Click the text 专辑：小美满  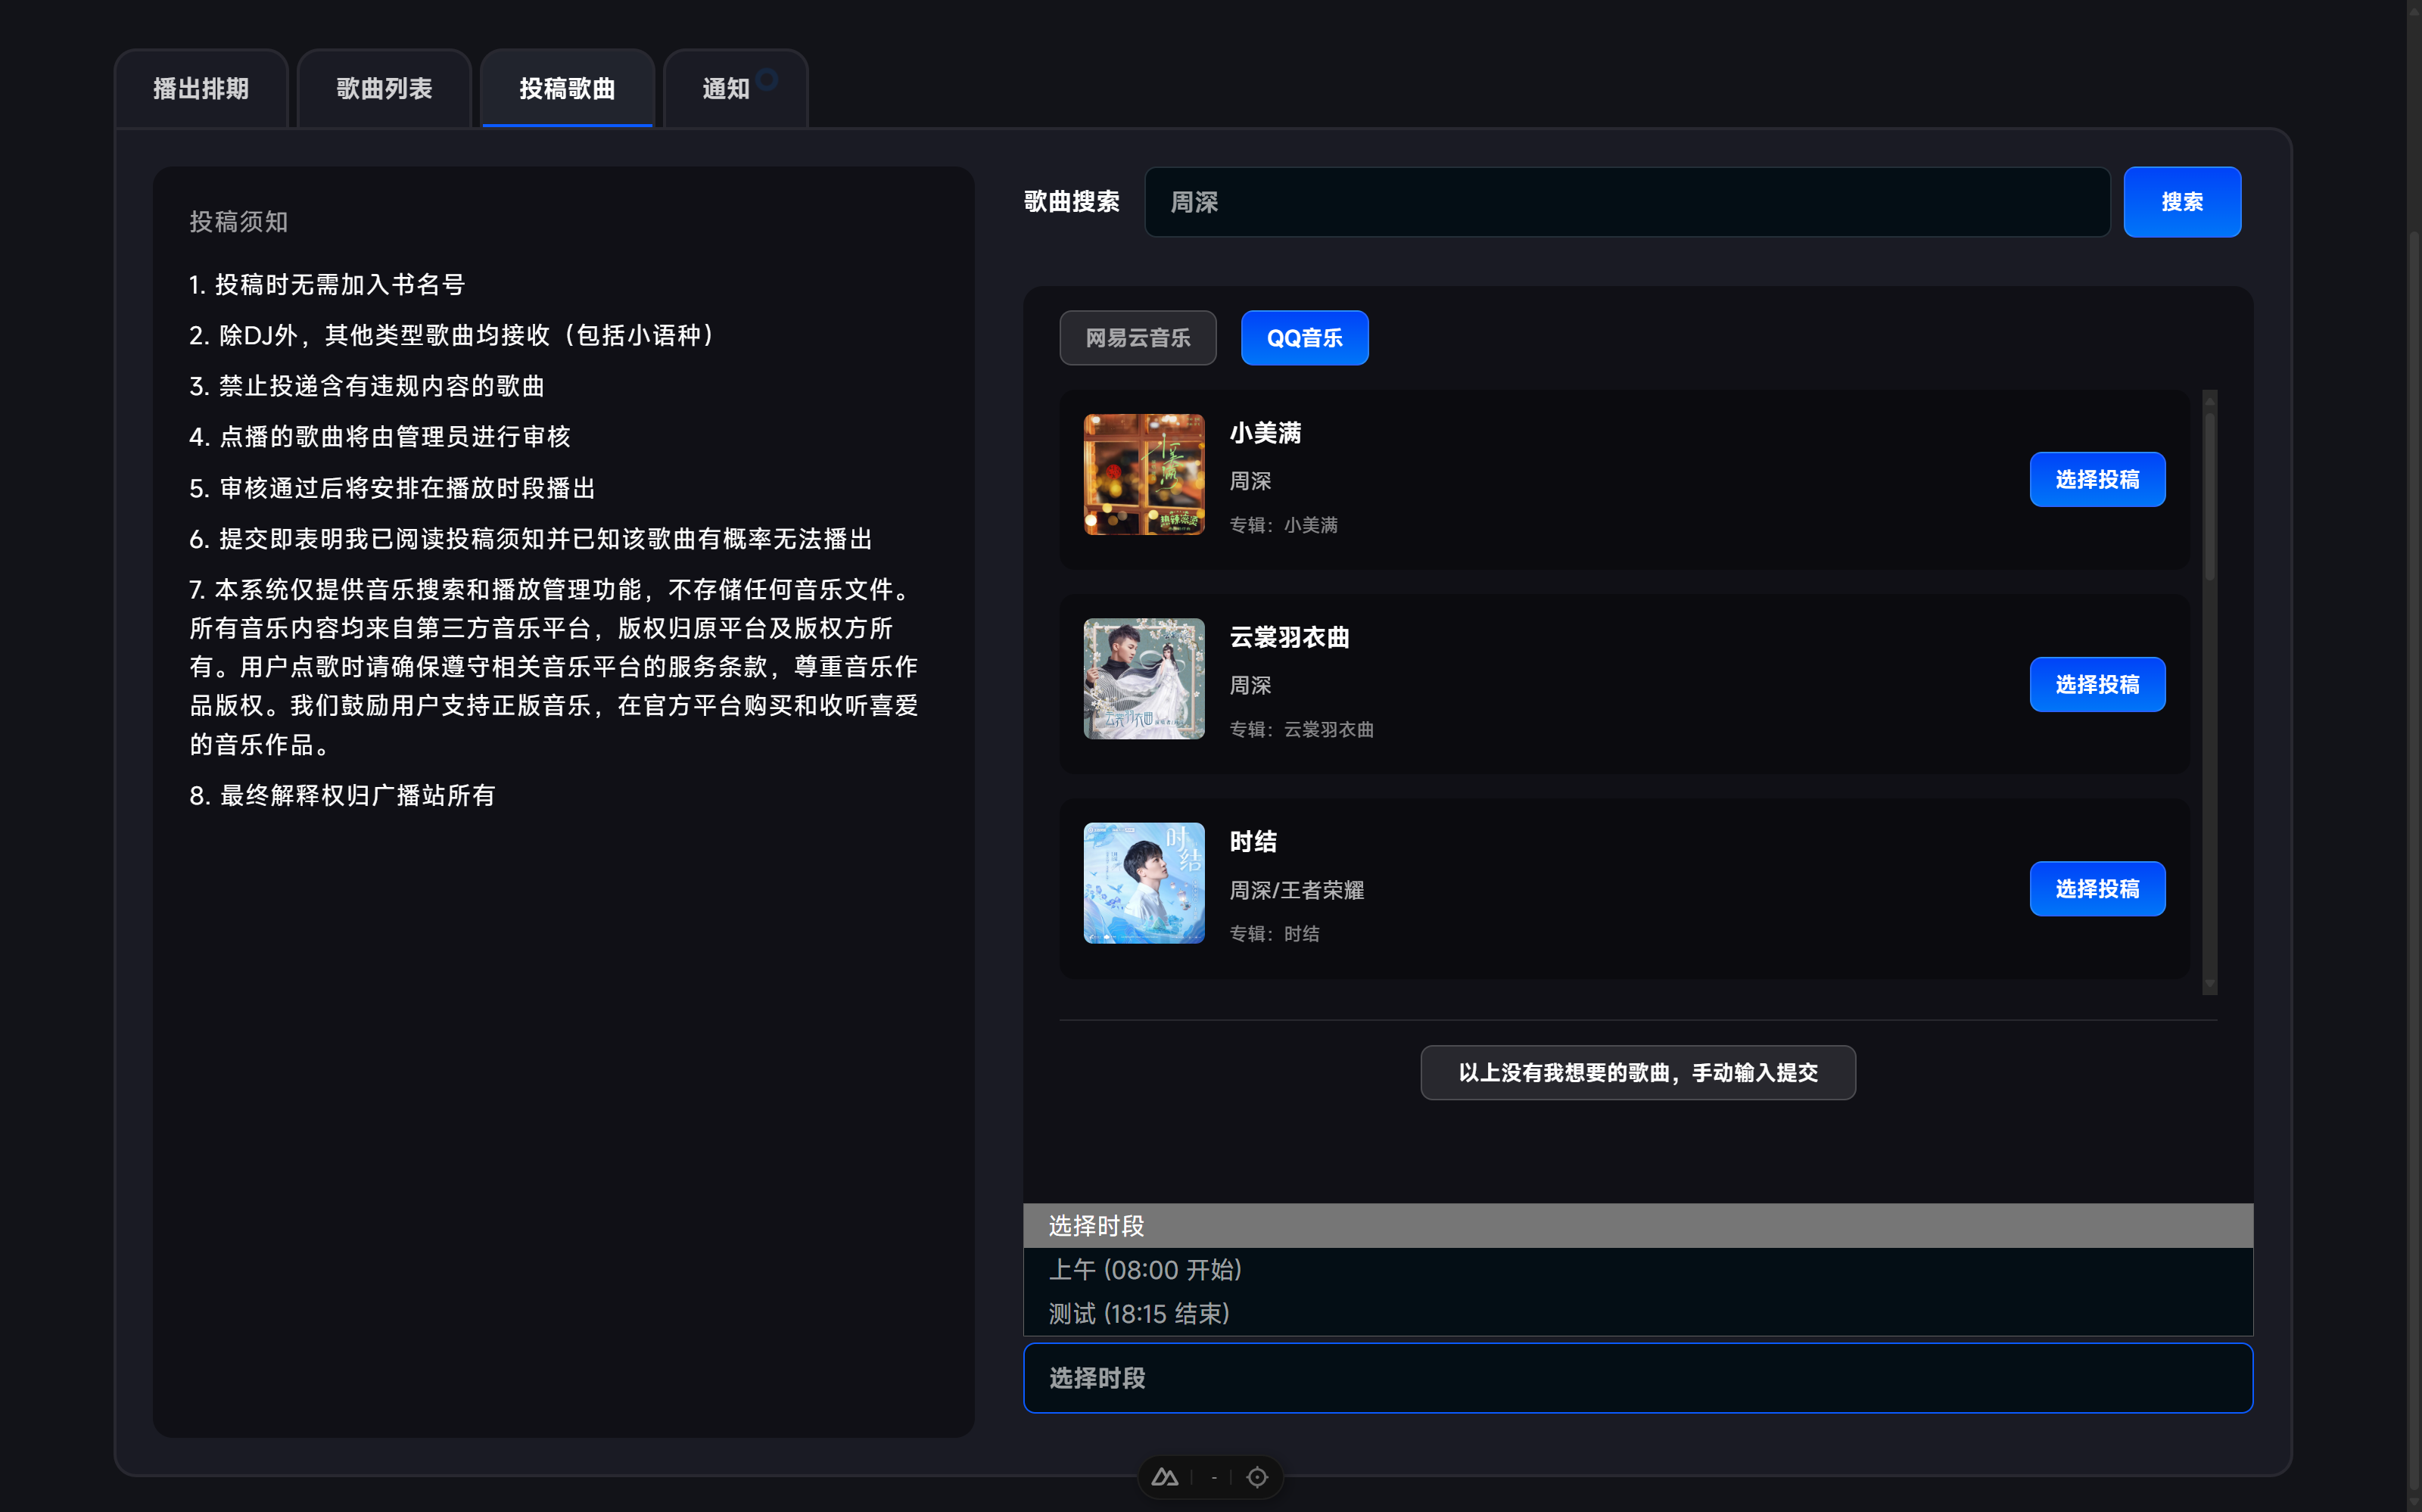(x=1283, y=525)
